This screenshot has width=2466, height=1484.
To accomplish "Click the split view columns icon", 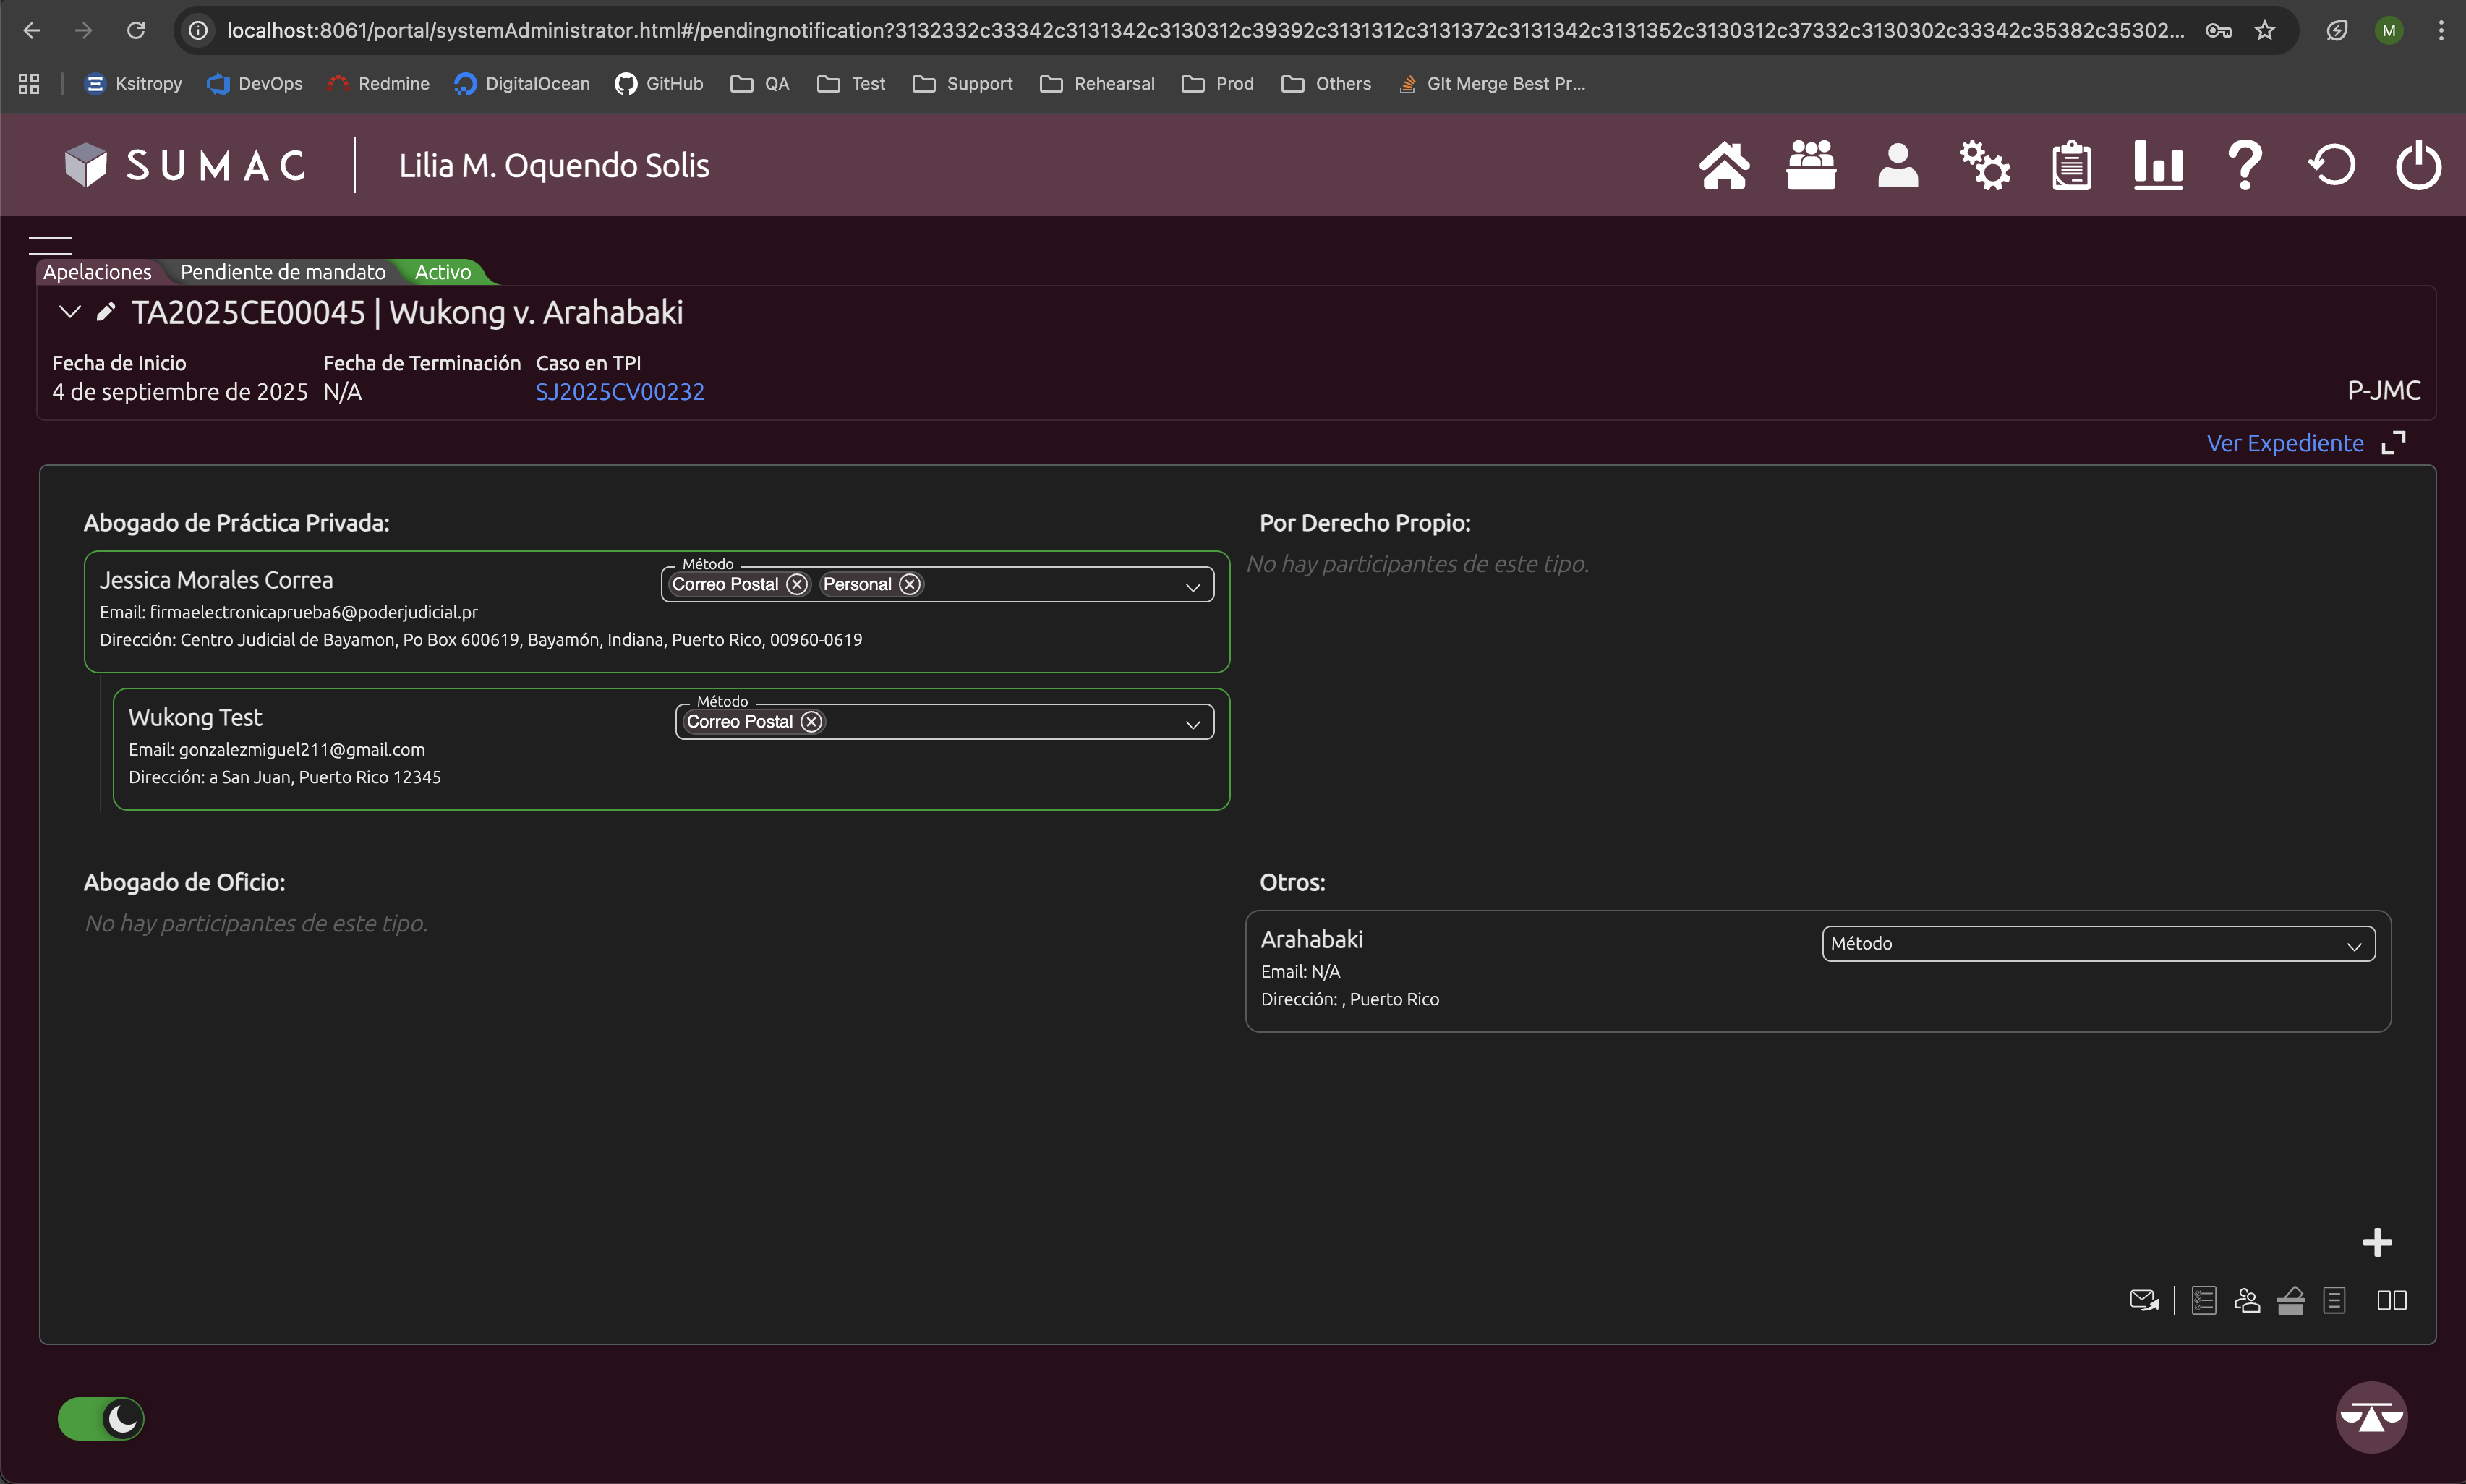I will click(2391, 1300).
